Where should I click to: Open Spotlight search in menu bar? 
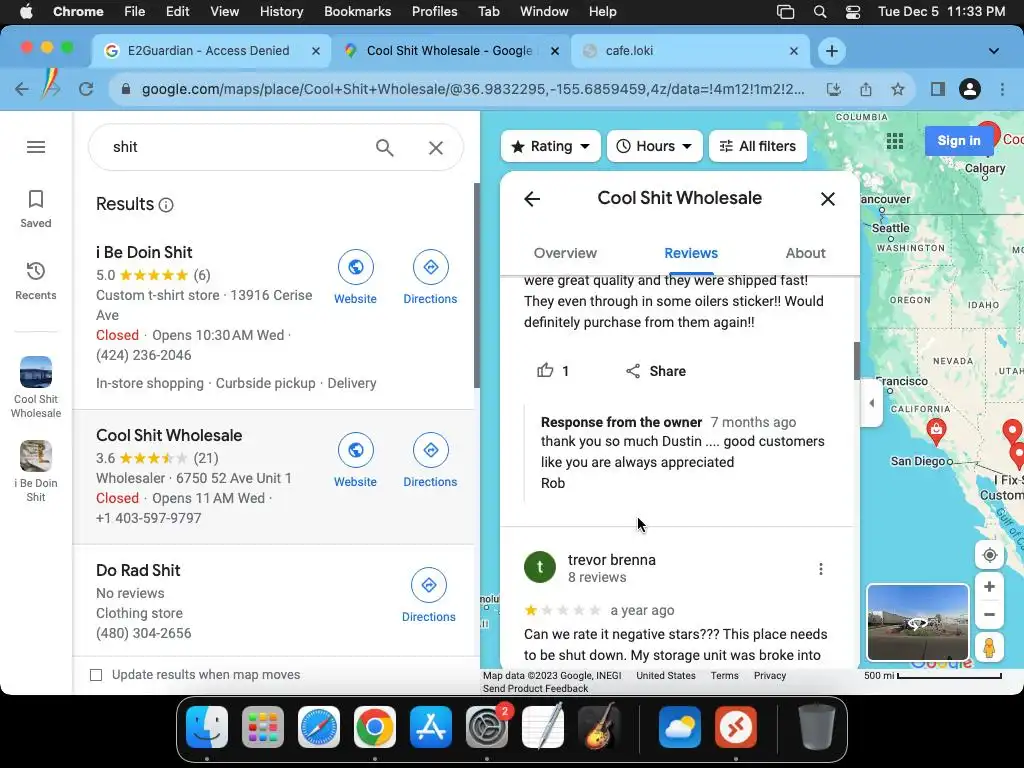[820, 12]
